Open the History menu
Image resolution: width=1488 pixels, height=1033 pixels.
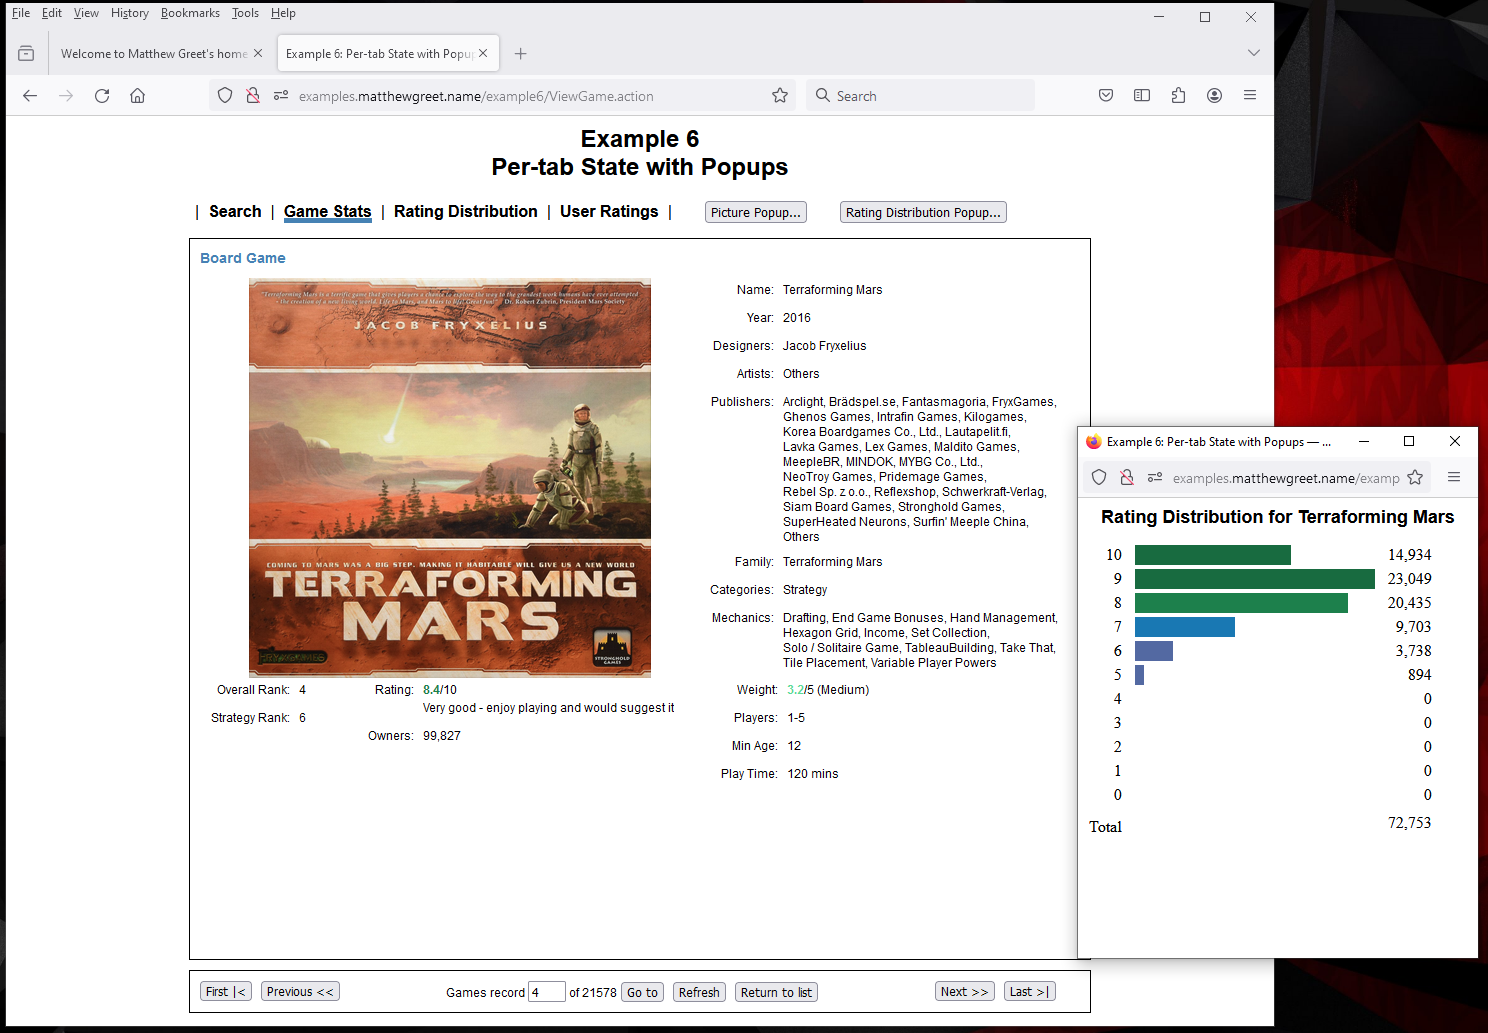pyautogui.click(x=129, y=13)
